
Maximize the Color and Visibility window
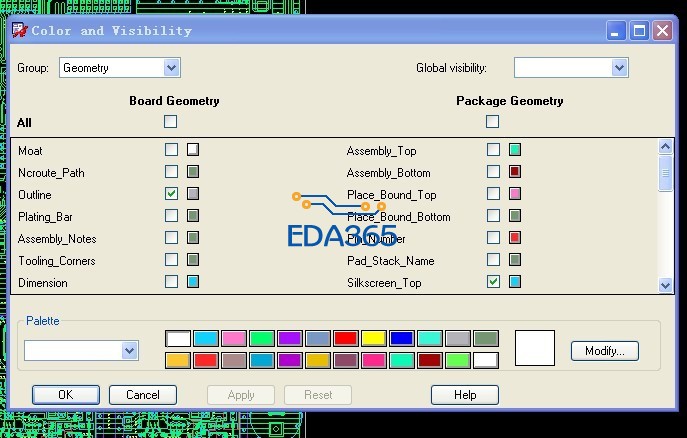(x=639, y=31)
